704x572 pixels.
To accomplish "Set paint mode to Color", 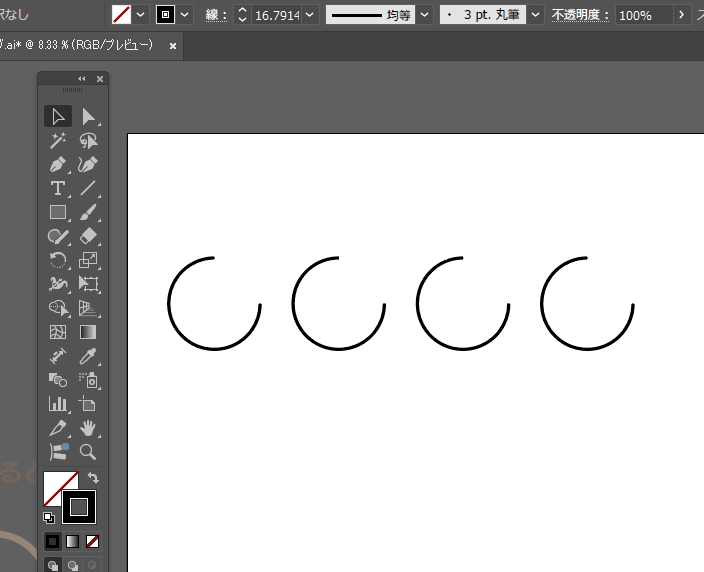I will [53, 541].
